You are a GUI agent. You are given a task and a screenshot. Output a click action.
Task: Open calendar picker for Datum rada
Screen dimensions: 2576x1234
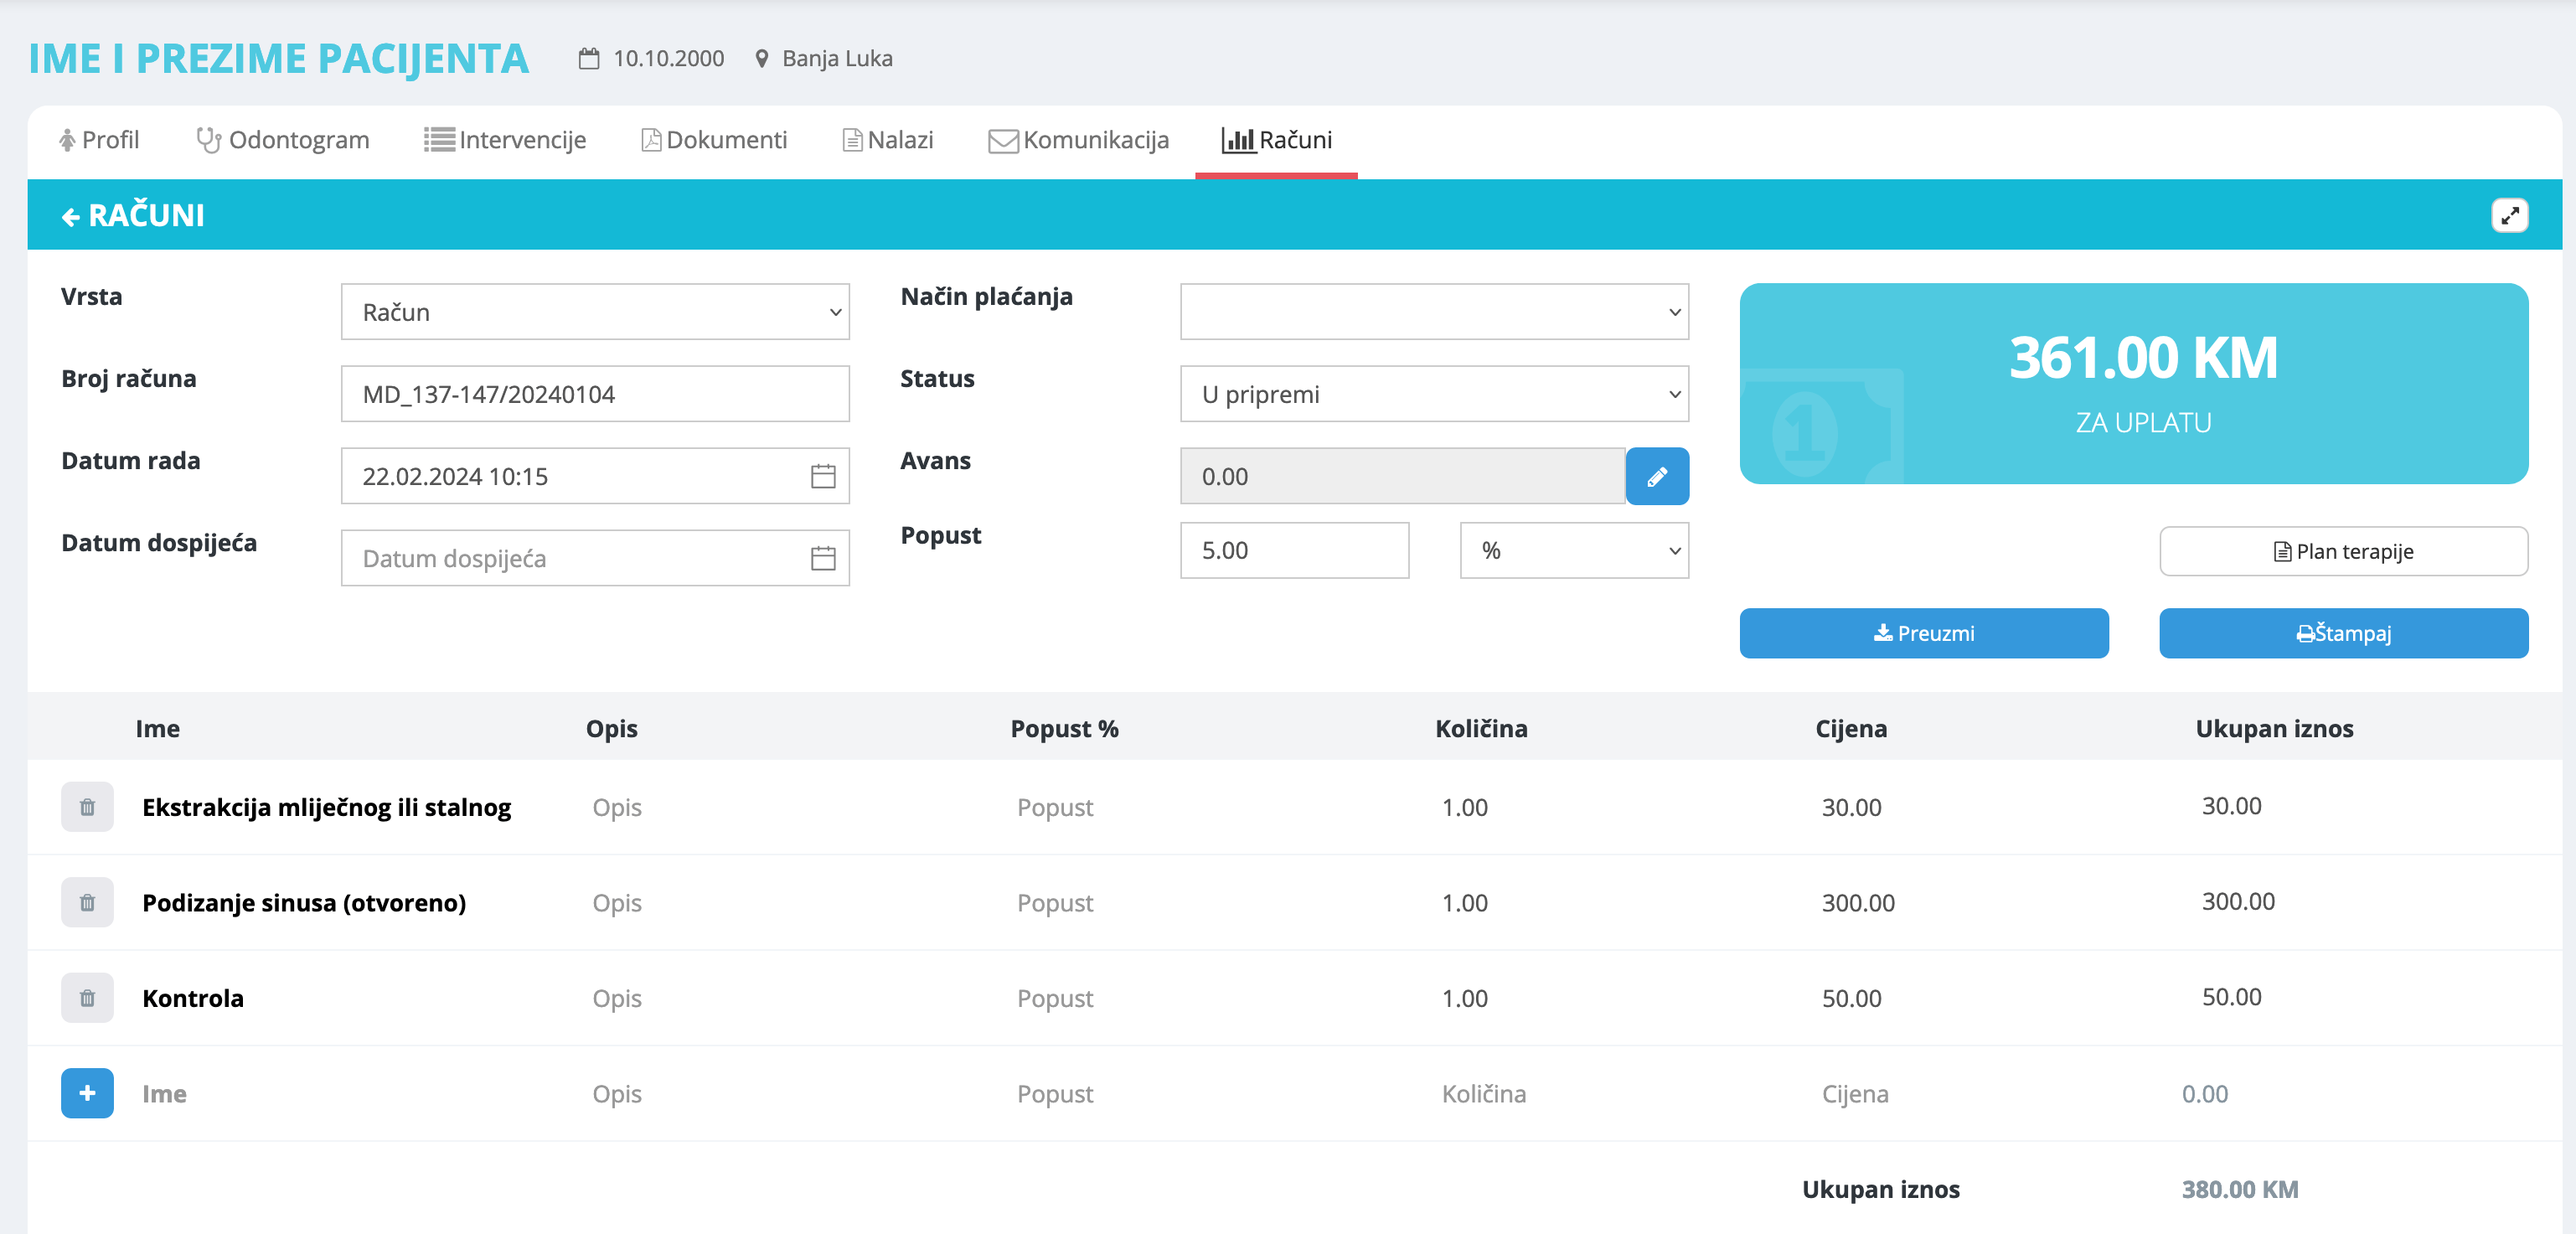point(822,476)
